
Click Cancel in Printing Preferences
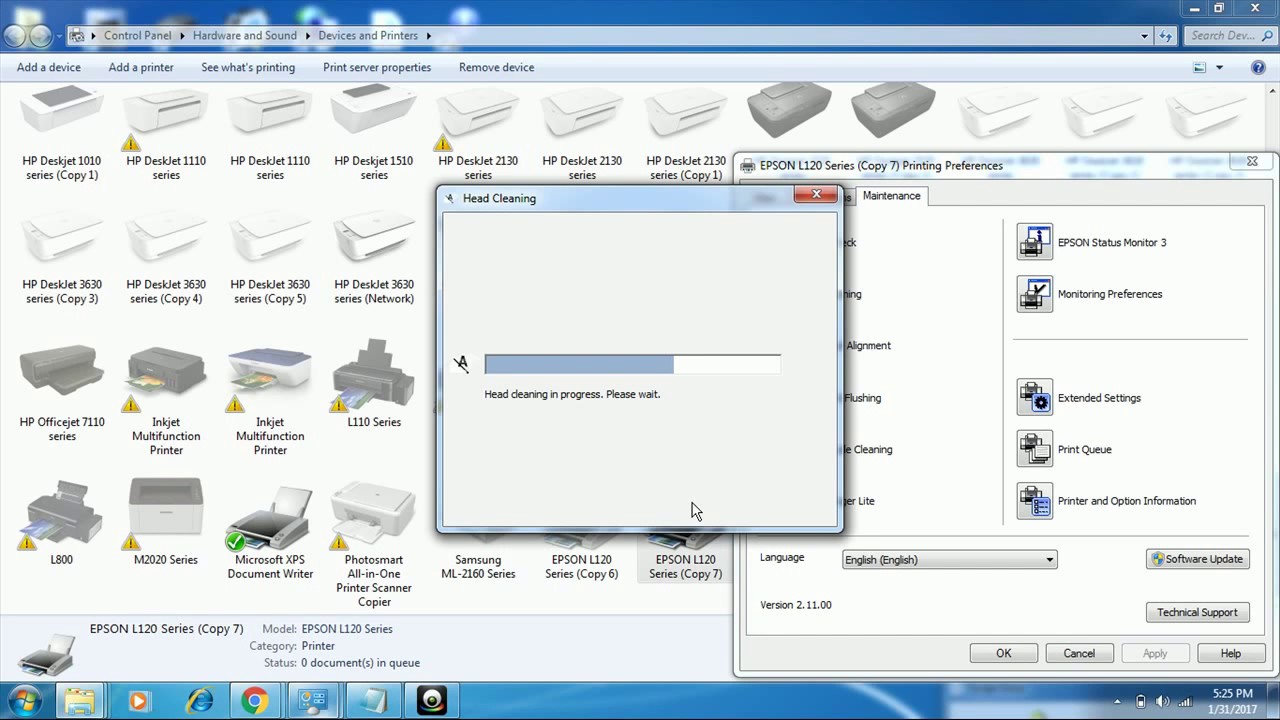1079,653
